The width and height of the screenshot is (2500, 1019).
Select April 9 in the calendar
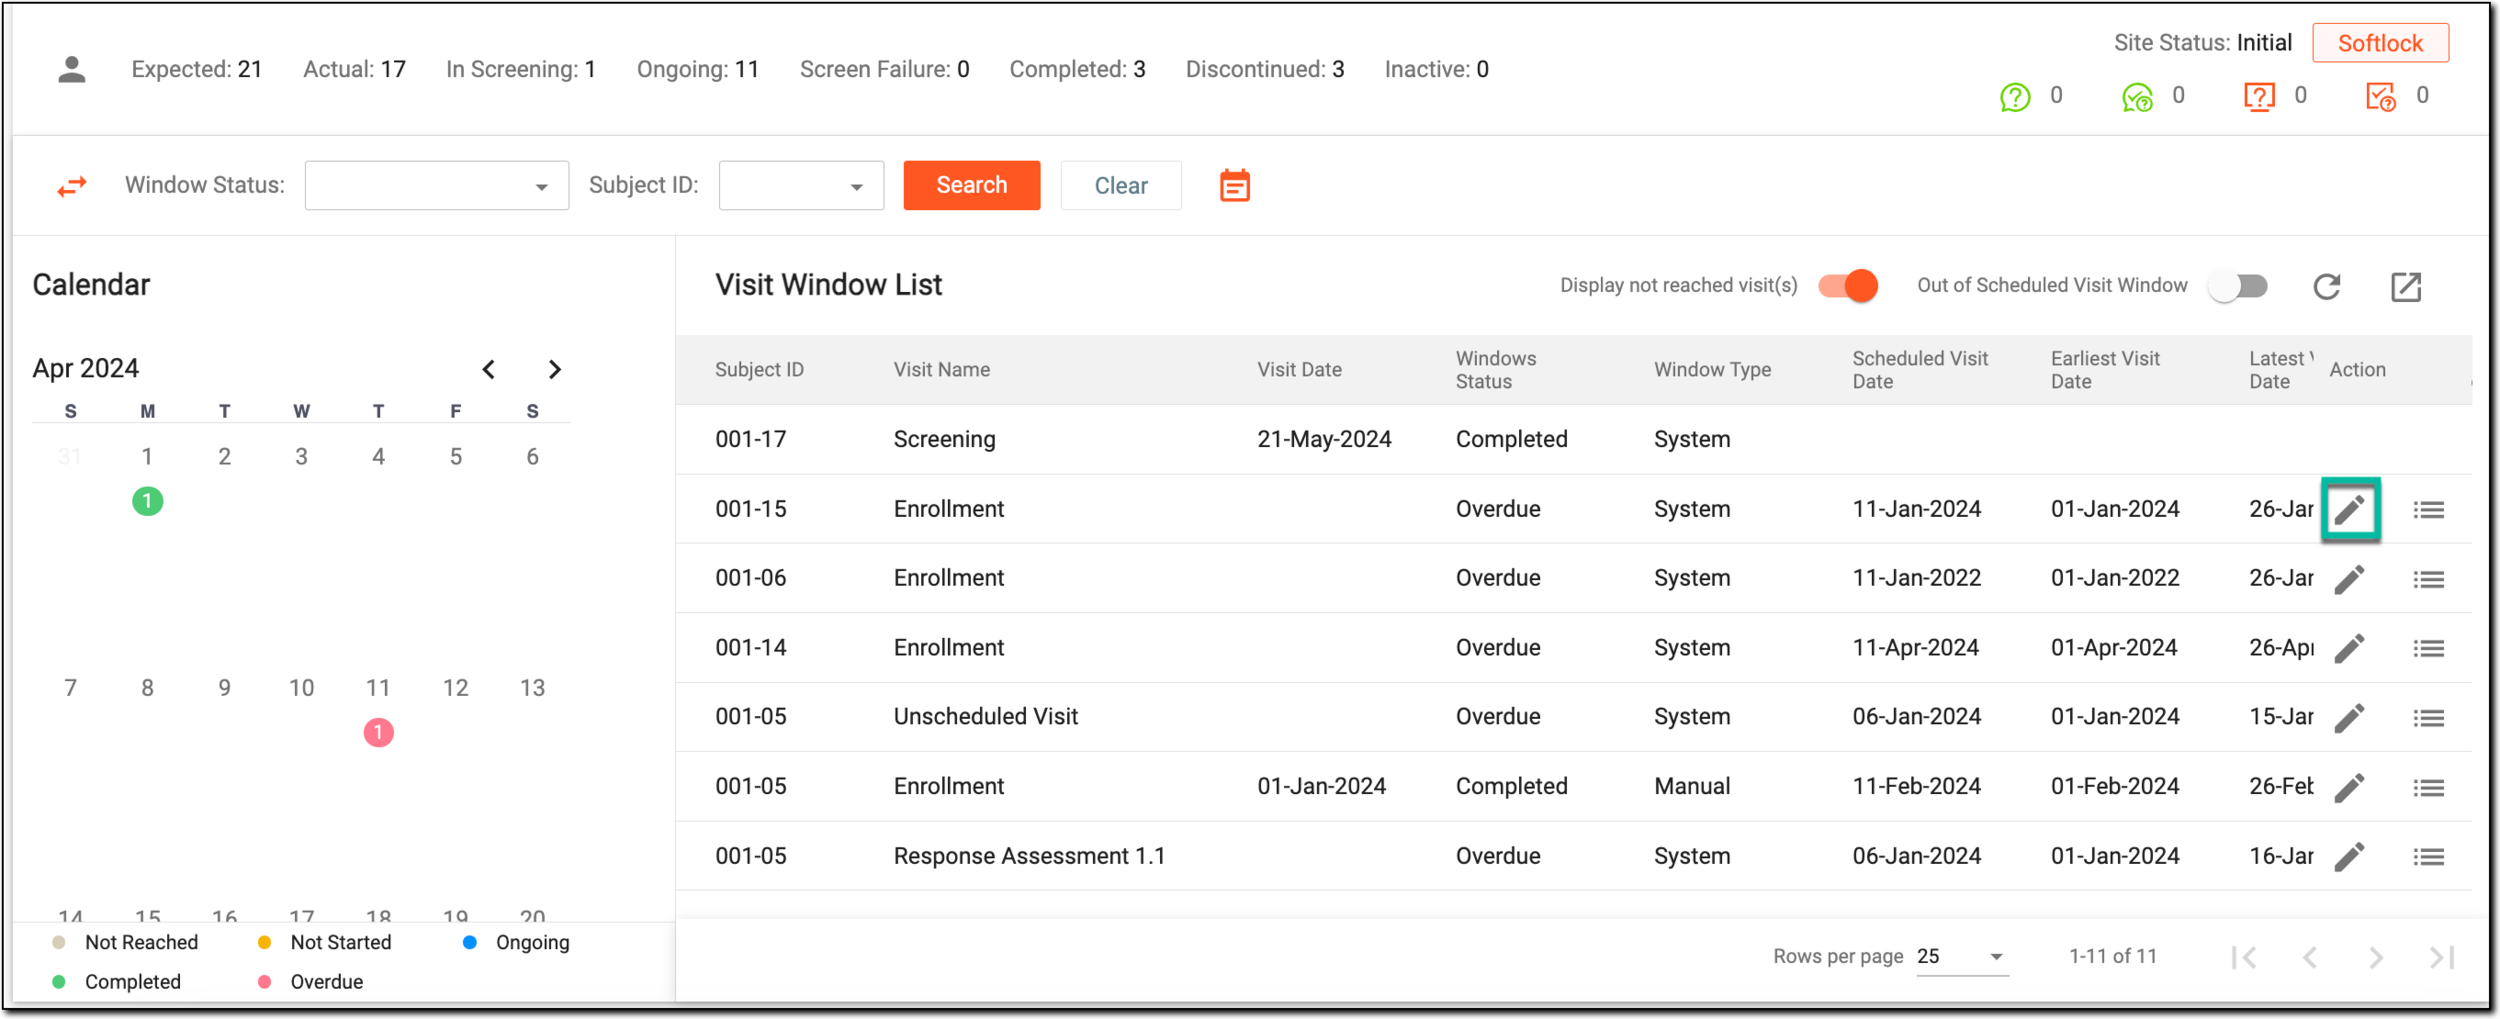point(224,688)
